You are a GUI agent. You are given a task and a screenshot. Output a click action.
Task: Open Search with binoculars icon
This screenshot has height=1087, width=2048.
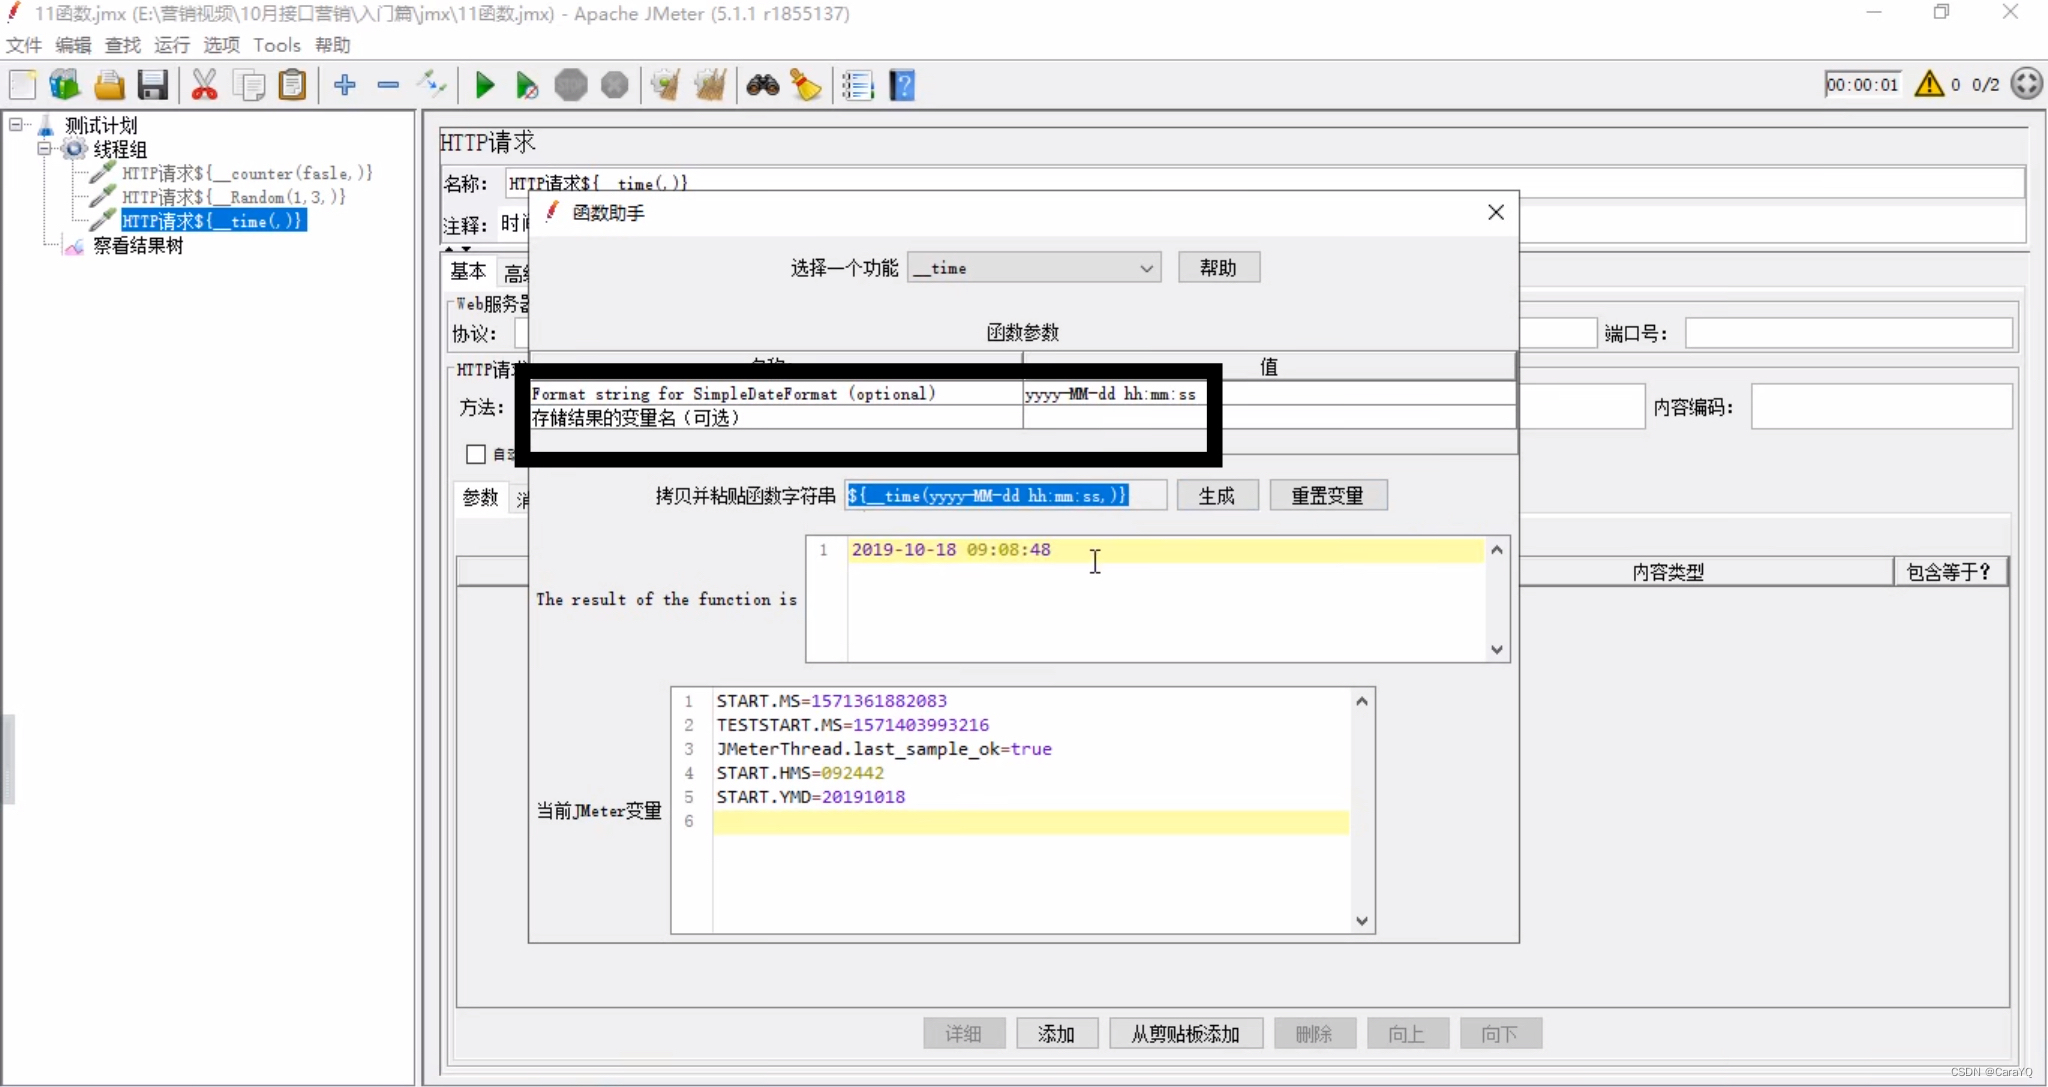pos(763,85)
